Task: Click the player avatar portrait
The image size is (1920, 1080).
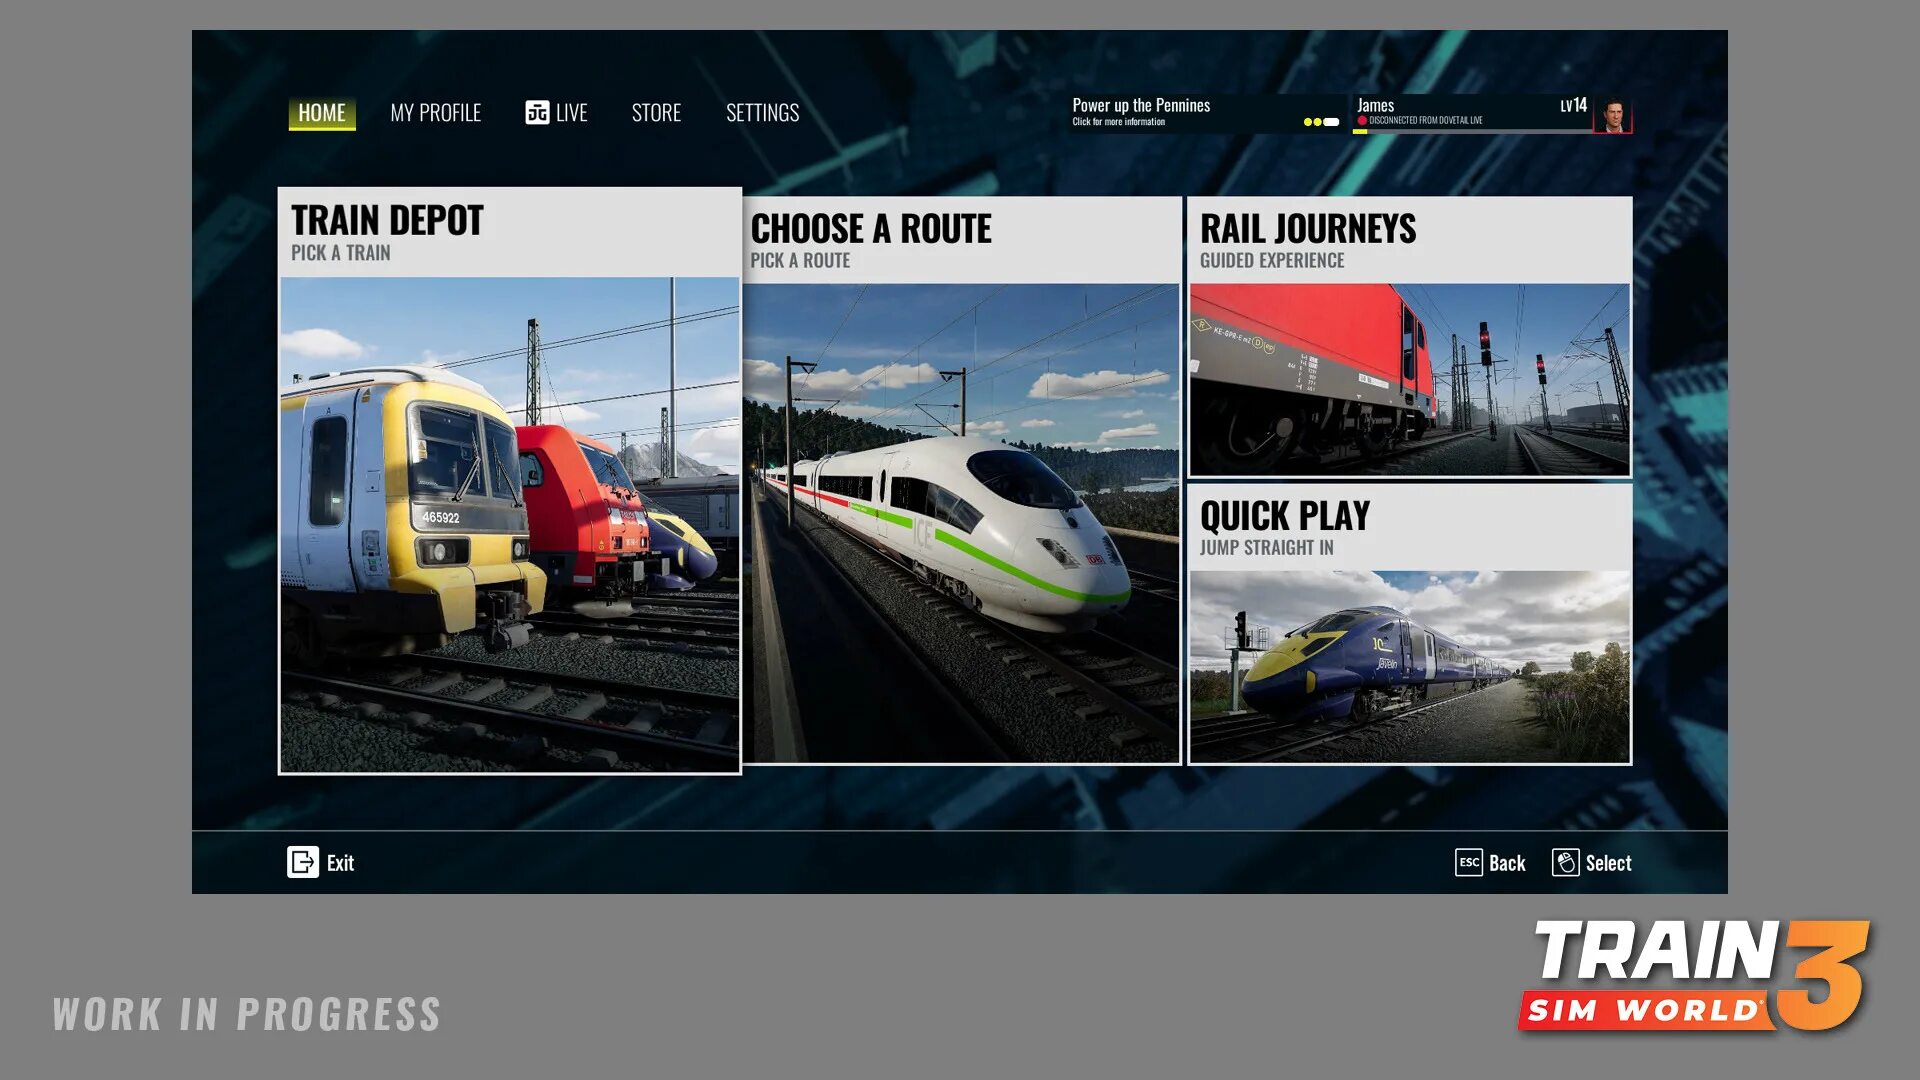Action: (x=1612, y=114)
